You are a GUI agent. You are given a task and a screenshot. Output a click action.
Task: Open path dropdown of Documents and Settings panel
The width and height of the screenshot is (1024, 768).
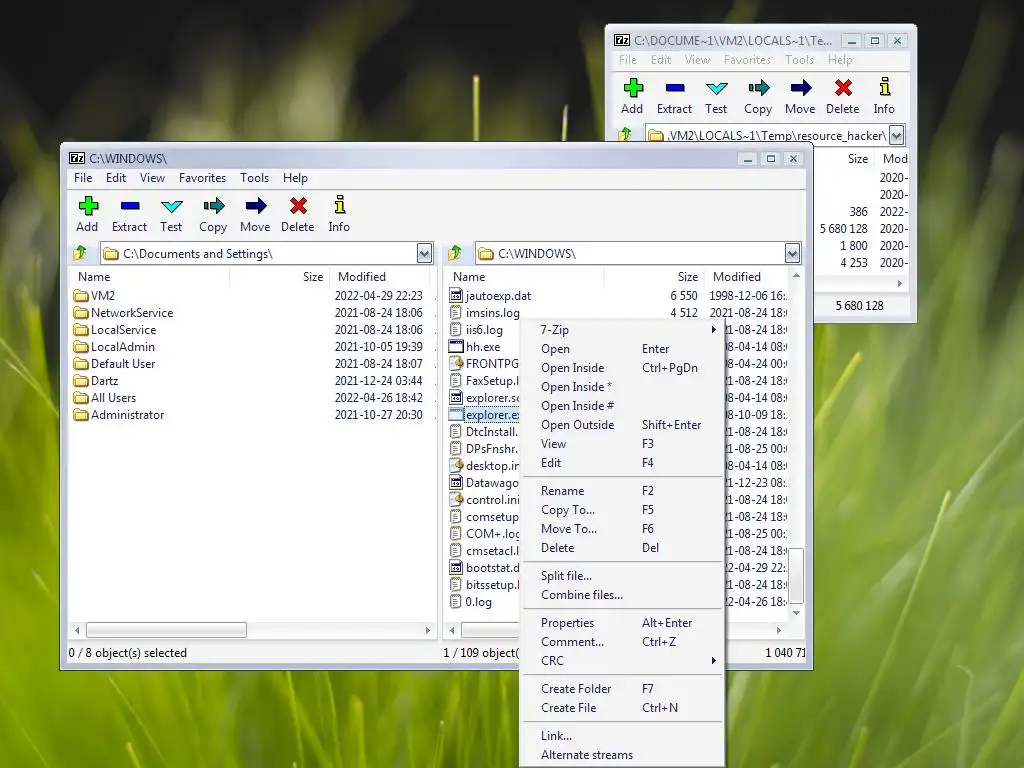pos(424,253)
